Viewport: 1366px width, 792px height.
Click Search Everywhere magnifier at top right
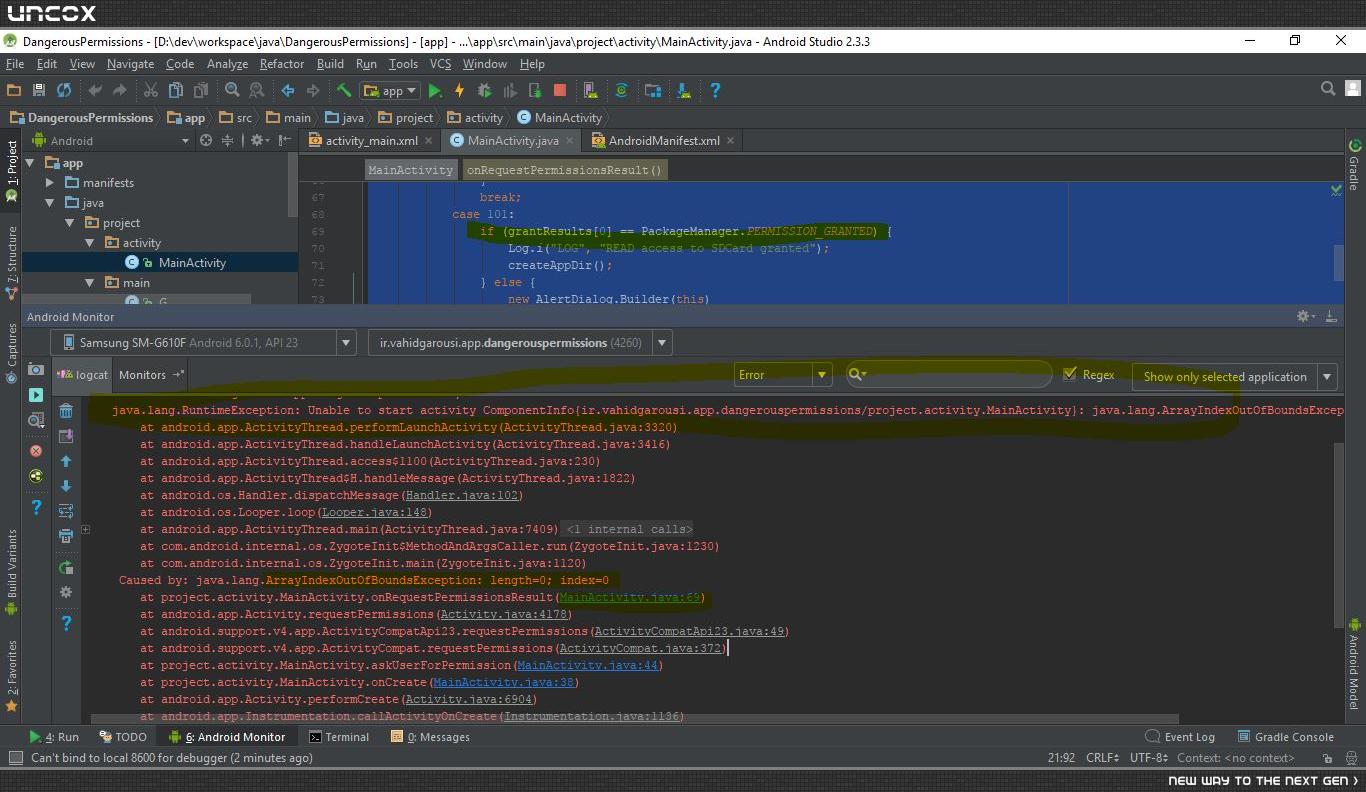[x=1328, y=89]
